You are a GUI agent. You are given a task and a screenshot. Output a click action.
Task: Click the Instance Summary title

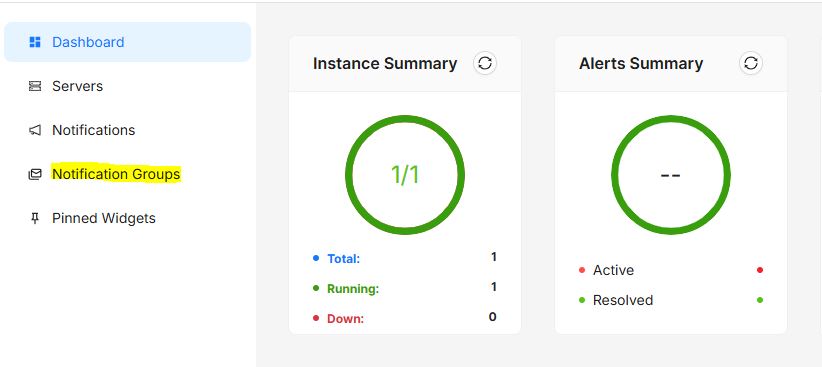pyautogui.click(x=385, y=63)
